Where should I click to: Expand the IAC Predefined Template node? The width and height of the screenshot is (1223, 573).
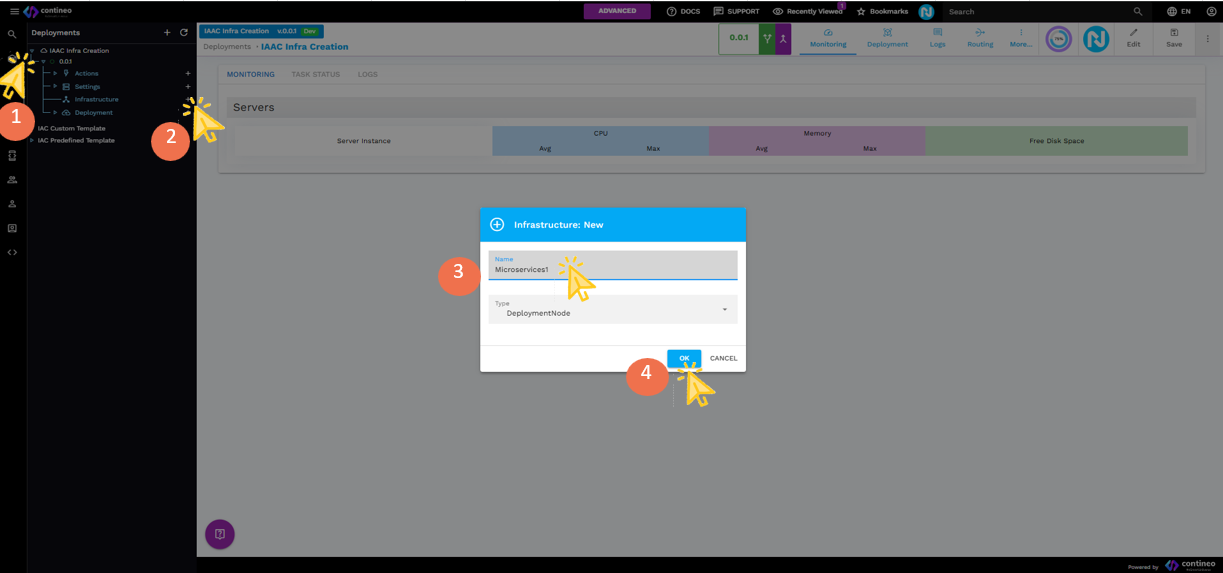coord(31,141)
